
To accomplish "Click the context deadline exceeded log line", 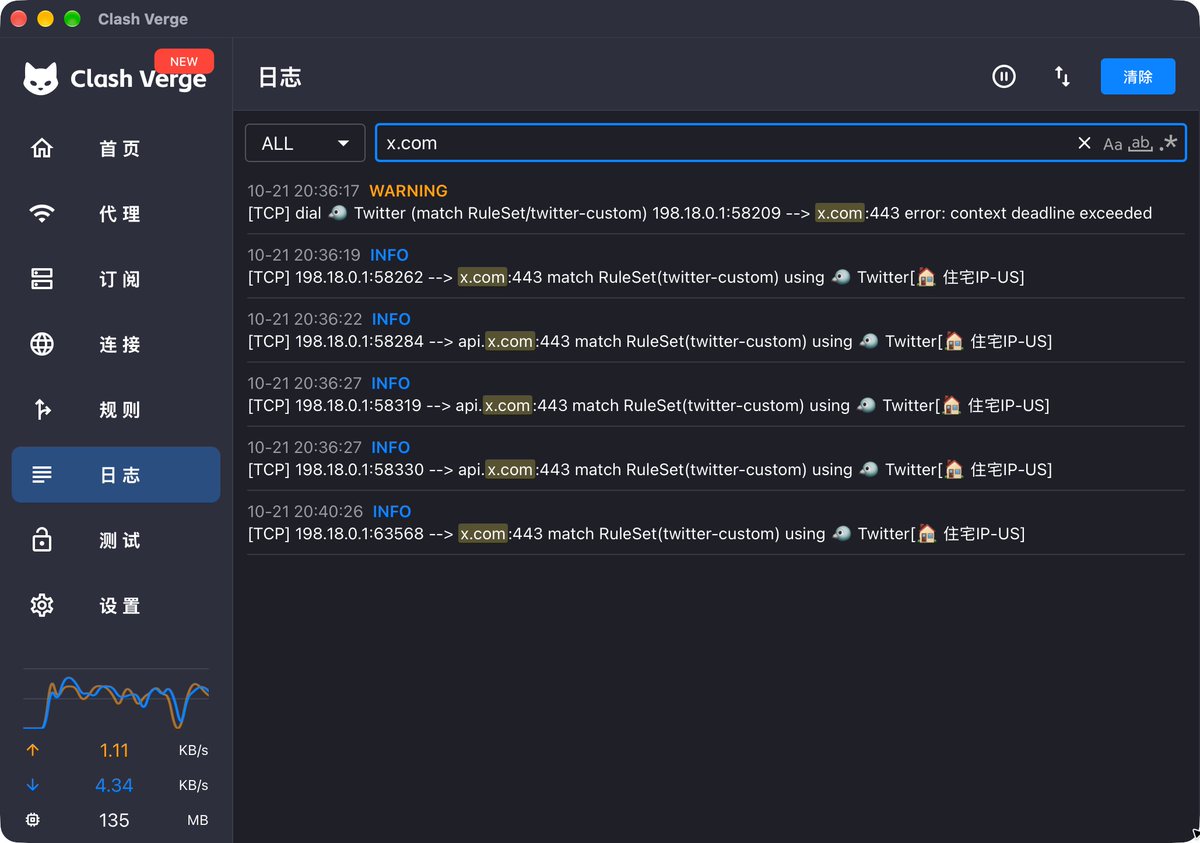I will point(700,213).
